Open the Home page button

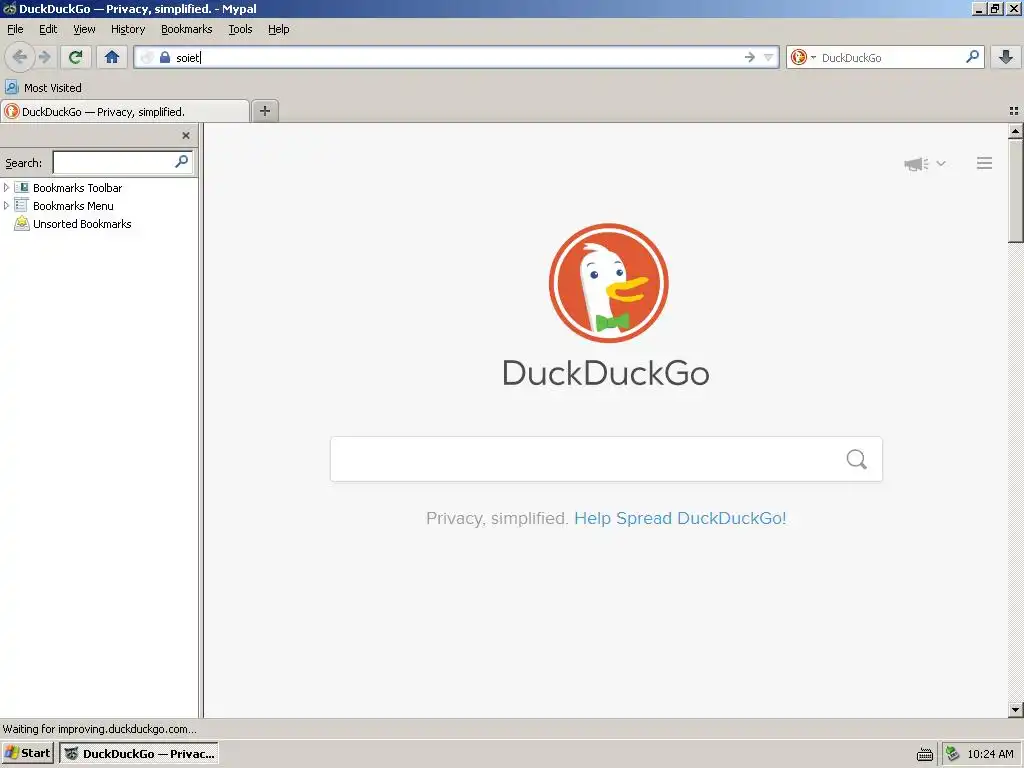(x=112, y=57)
